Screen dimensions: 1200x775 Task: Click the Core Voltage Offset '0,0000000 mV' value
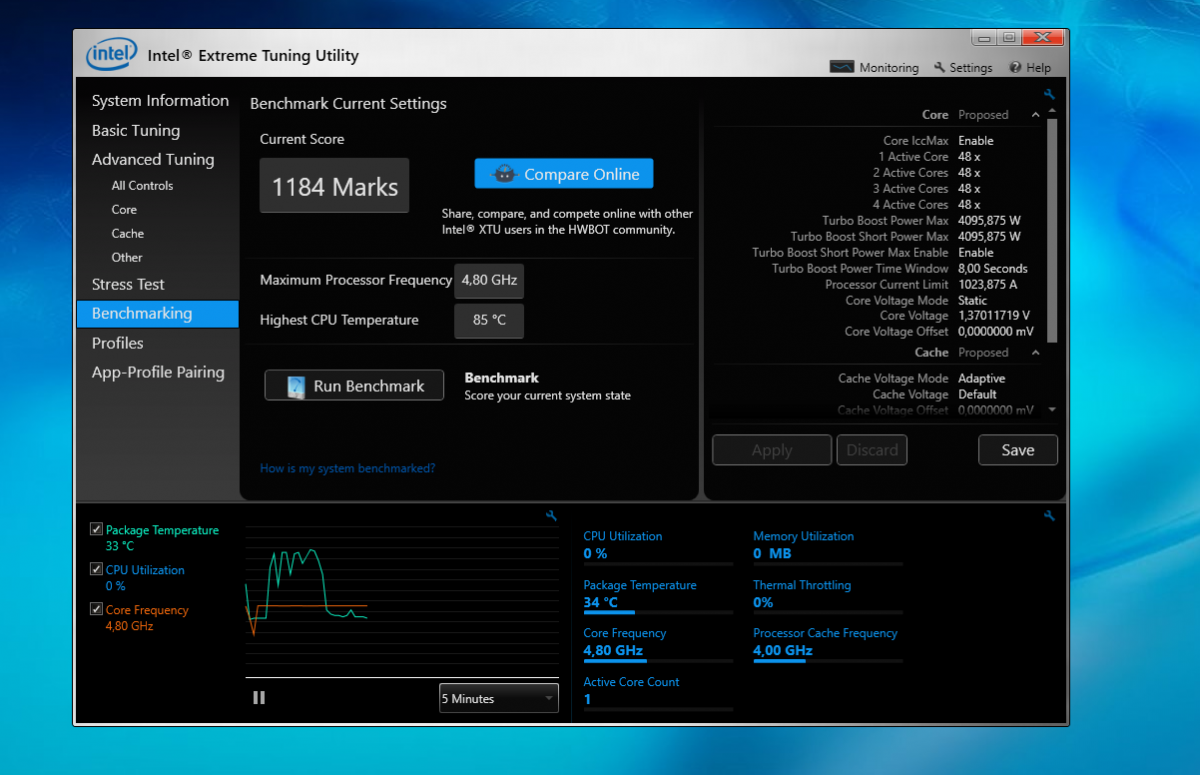click(996, 332)
